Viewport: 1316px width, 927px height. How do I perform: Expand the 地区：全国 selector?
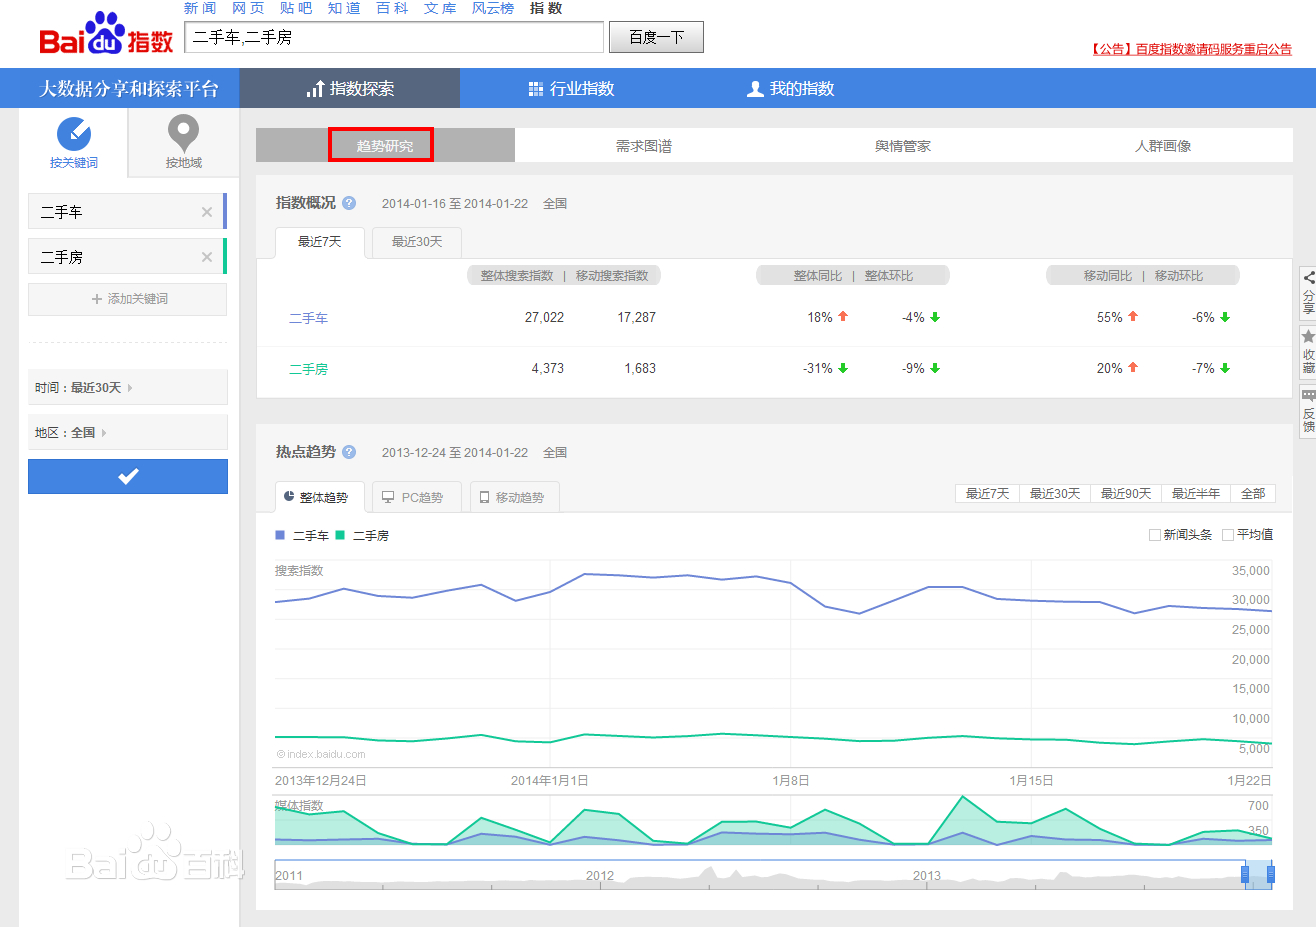pyautogui.click(x=128, y=433)
